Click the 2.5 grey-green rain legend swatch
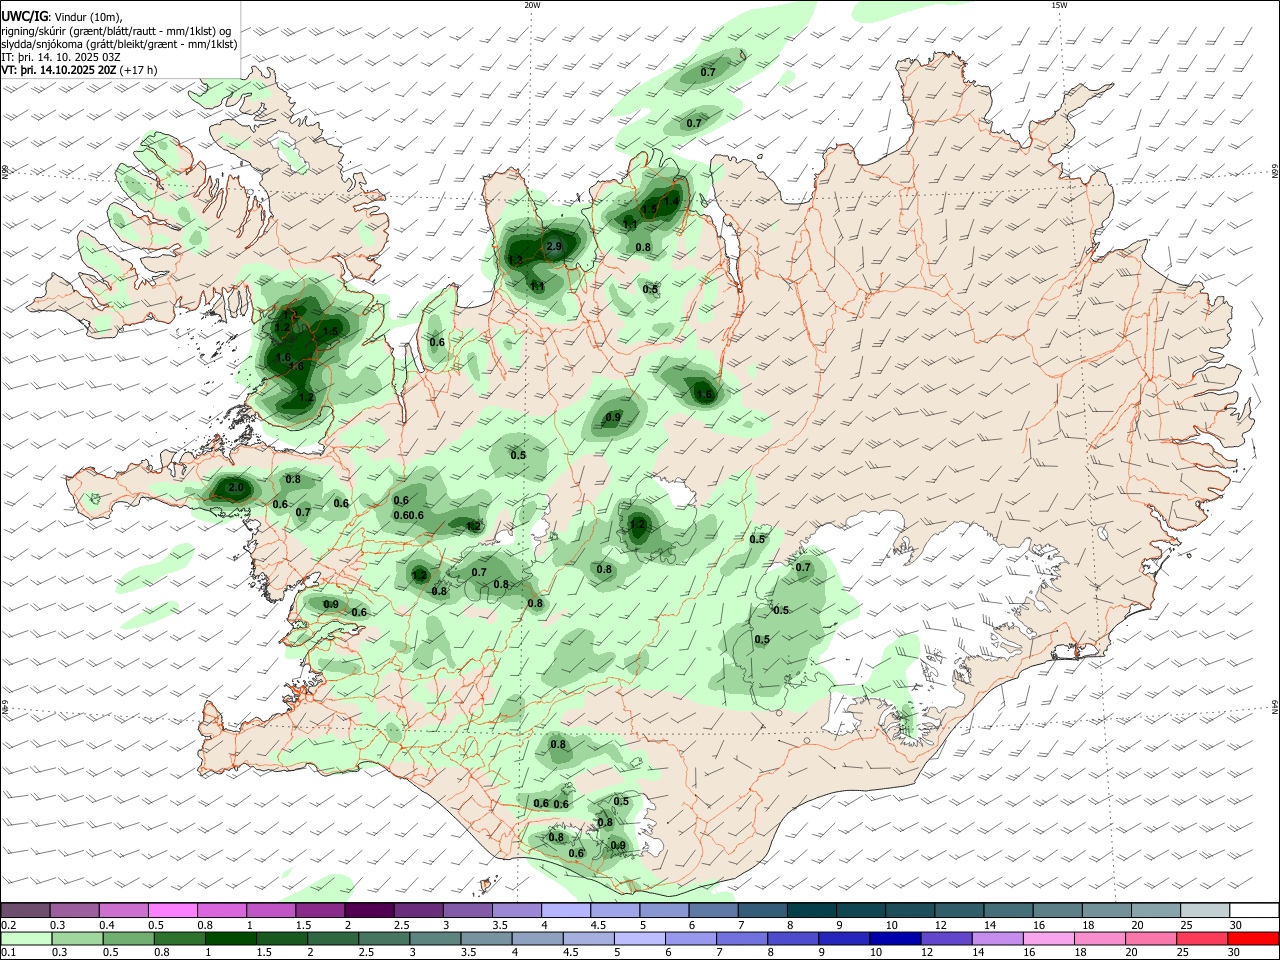Viewport: 1280px width, 960px height. (x=383, y=938)
